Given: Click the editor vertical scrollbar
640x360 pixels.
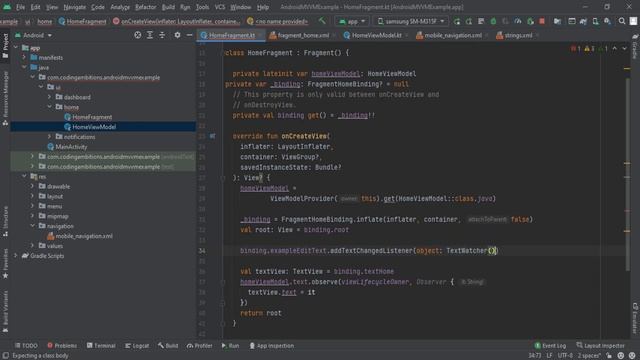Looking at the screenshot, I should [x=627, y=173].
